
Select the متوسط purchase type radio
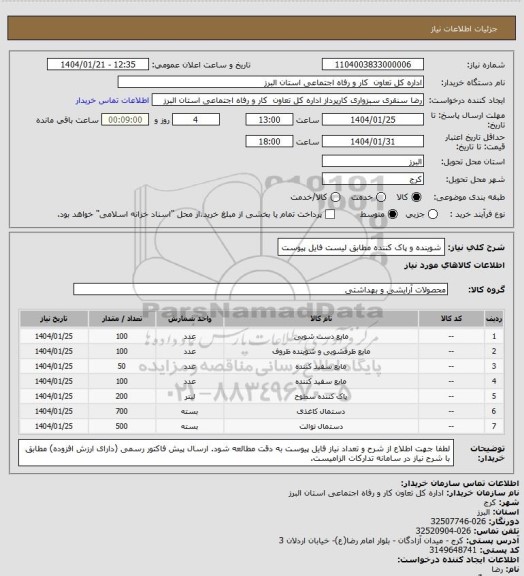(393, 214)
